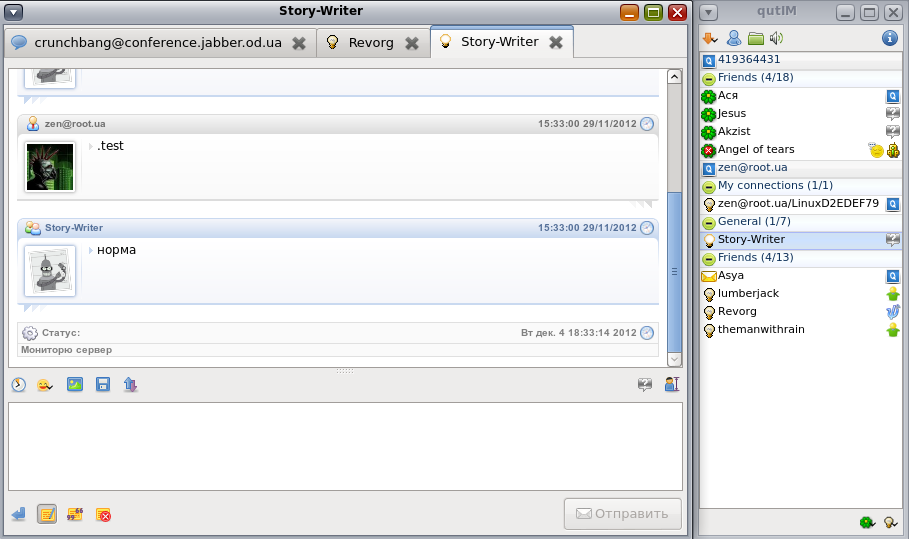
Task: Collapse the My connections (1/1) group
Action: pos(708,187)
